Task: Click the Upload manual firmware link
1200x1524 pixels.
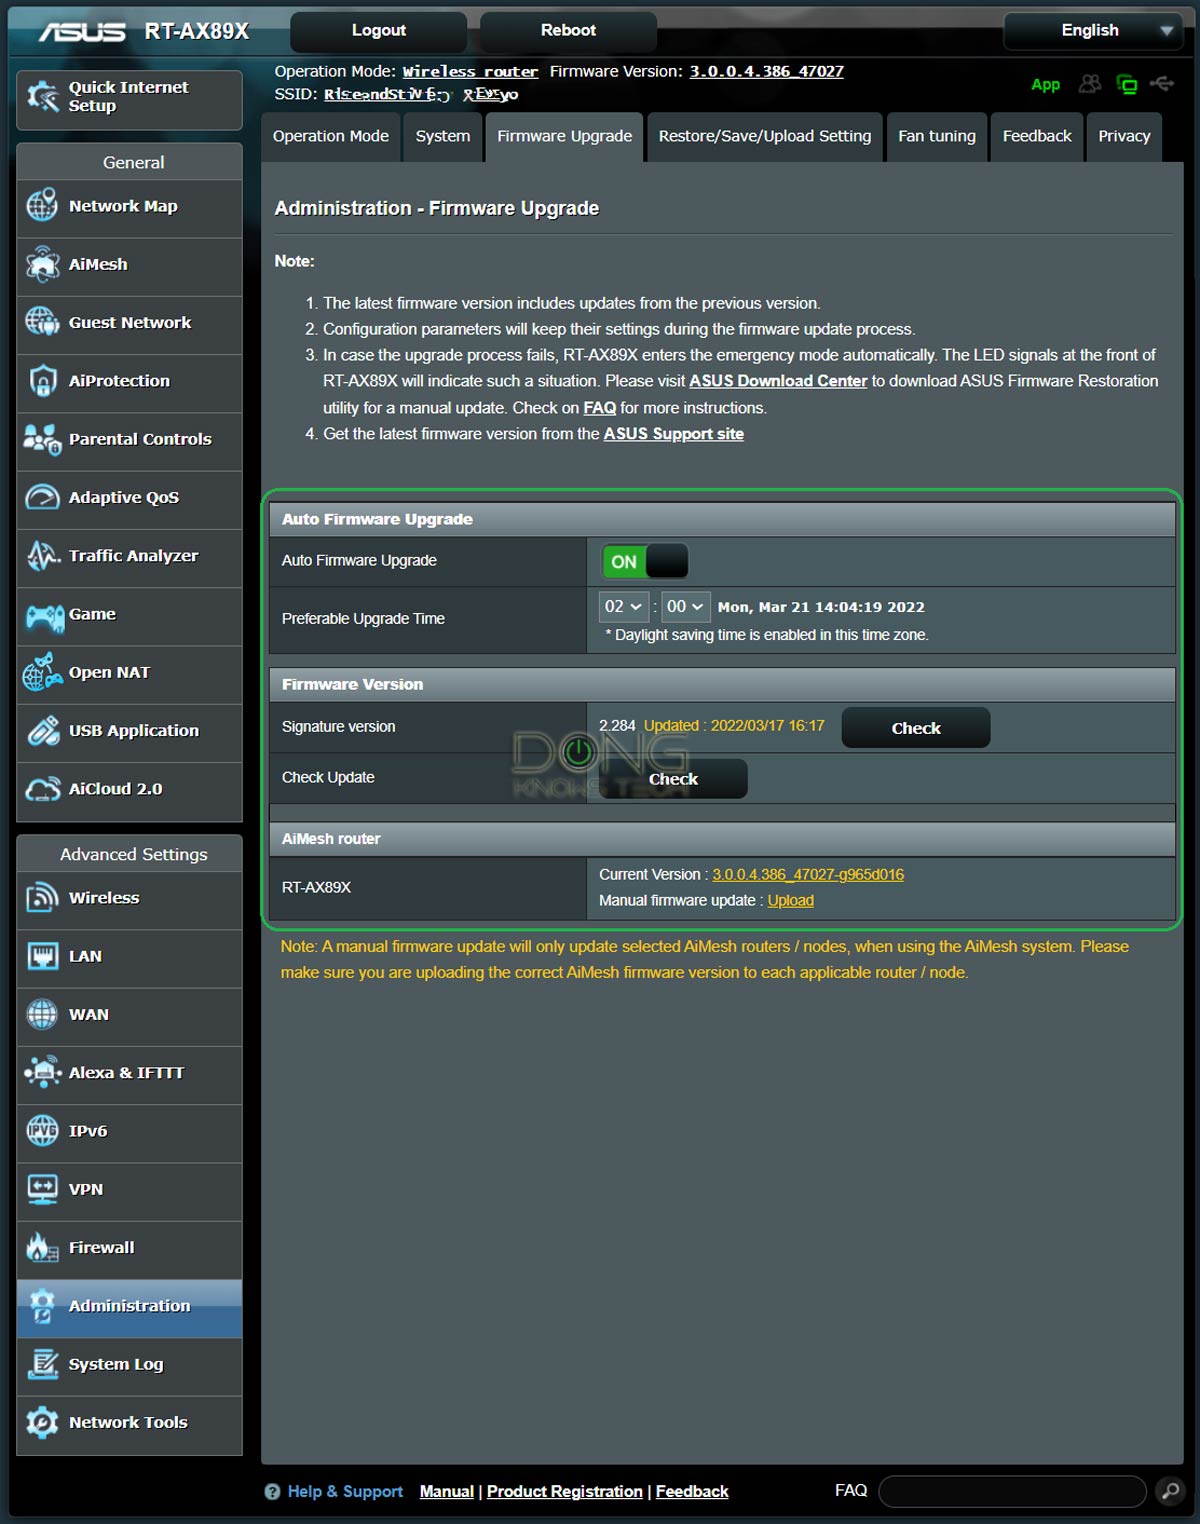Action: coord(790,900)
